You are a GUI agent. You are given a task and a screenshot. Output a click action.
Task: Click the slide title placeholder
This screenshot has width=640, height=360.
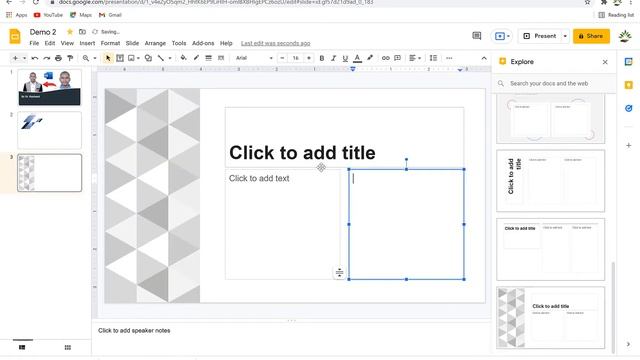pos(344,138)
